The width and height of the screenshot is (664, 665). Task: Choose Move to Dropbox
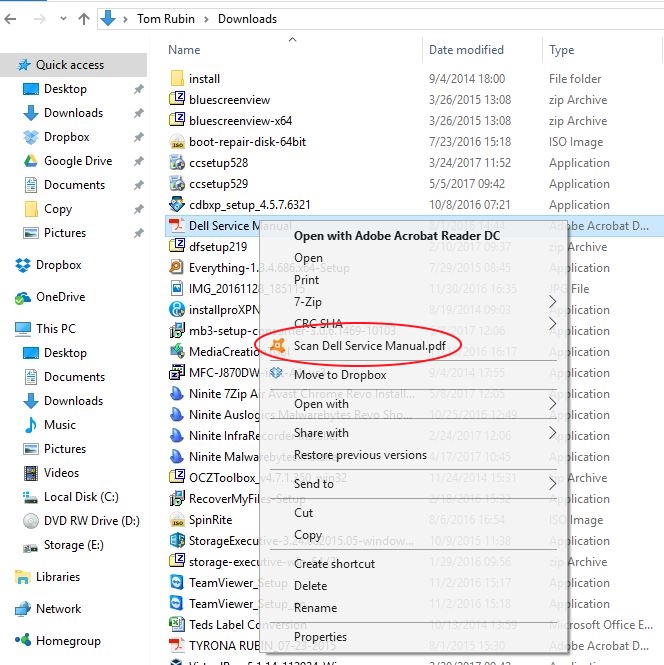pos(340,375)
